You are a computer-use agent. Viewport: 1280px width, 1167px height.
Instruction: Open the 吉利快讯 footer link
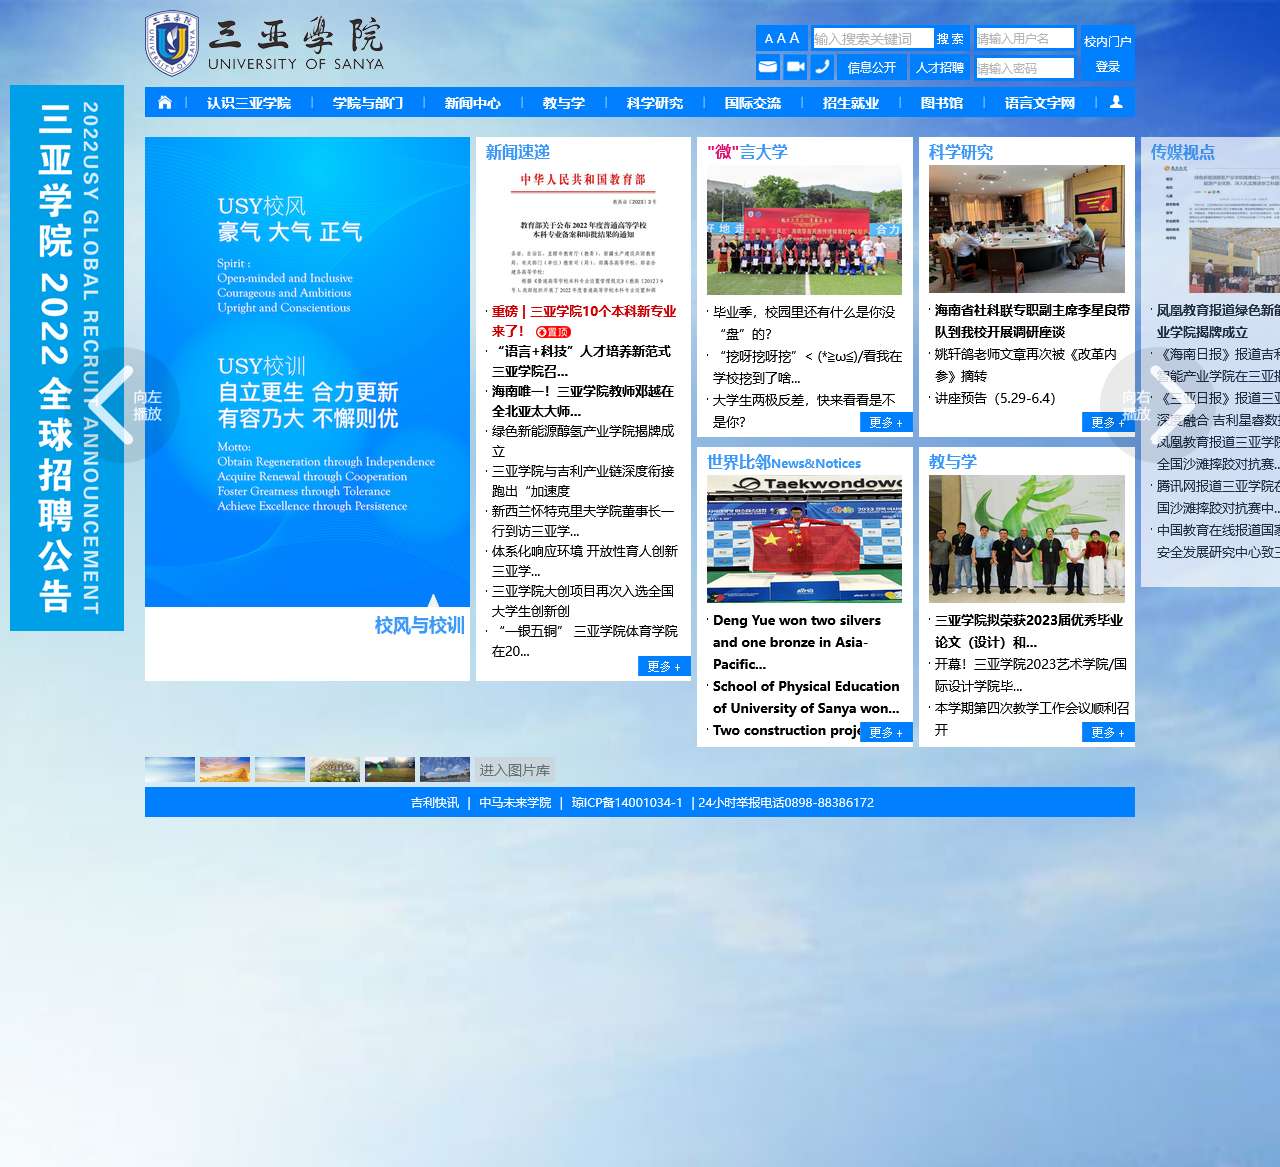[435, 802]
